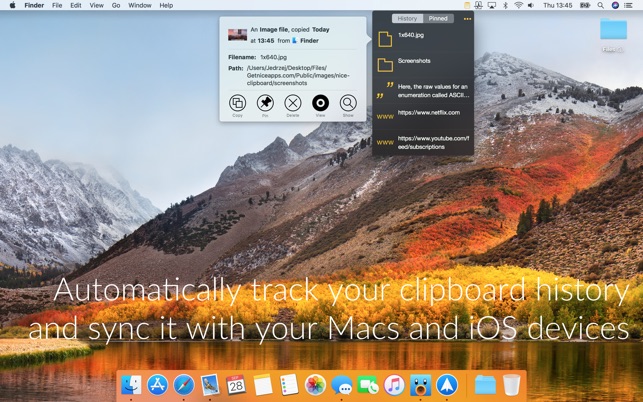The width and height of the screenshot is (643, 402).
Task: Click the Copy action icon in clip details
Action: tap(237, 103)
